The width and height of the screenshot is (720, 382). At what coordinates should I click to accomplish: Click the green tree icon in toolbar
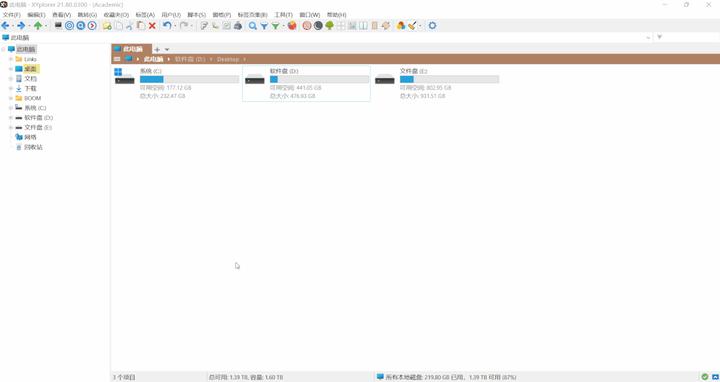pyautogui.click(x=329, y=26)
